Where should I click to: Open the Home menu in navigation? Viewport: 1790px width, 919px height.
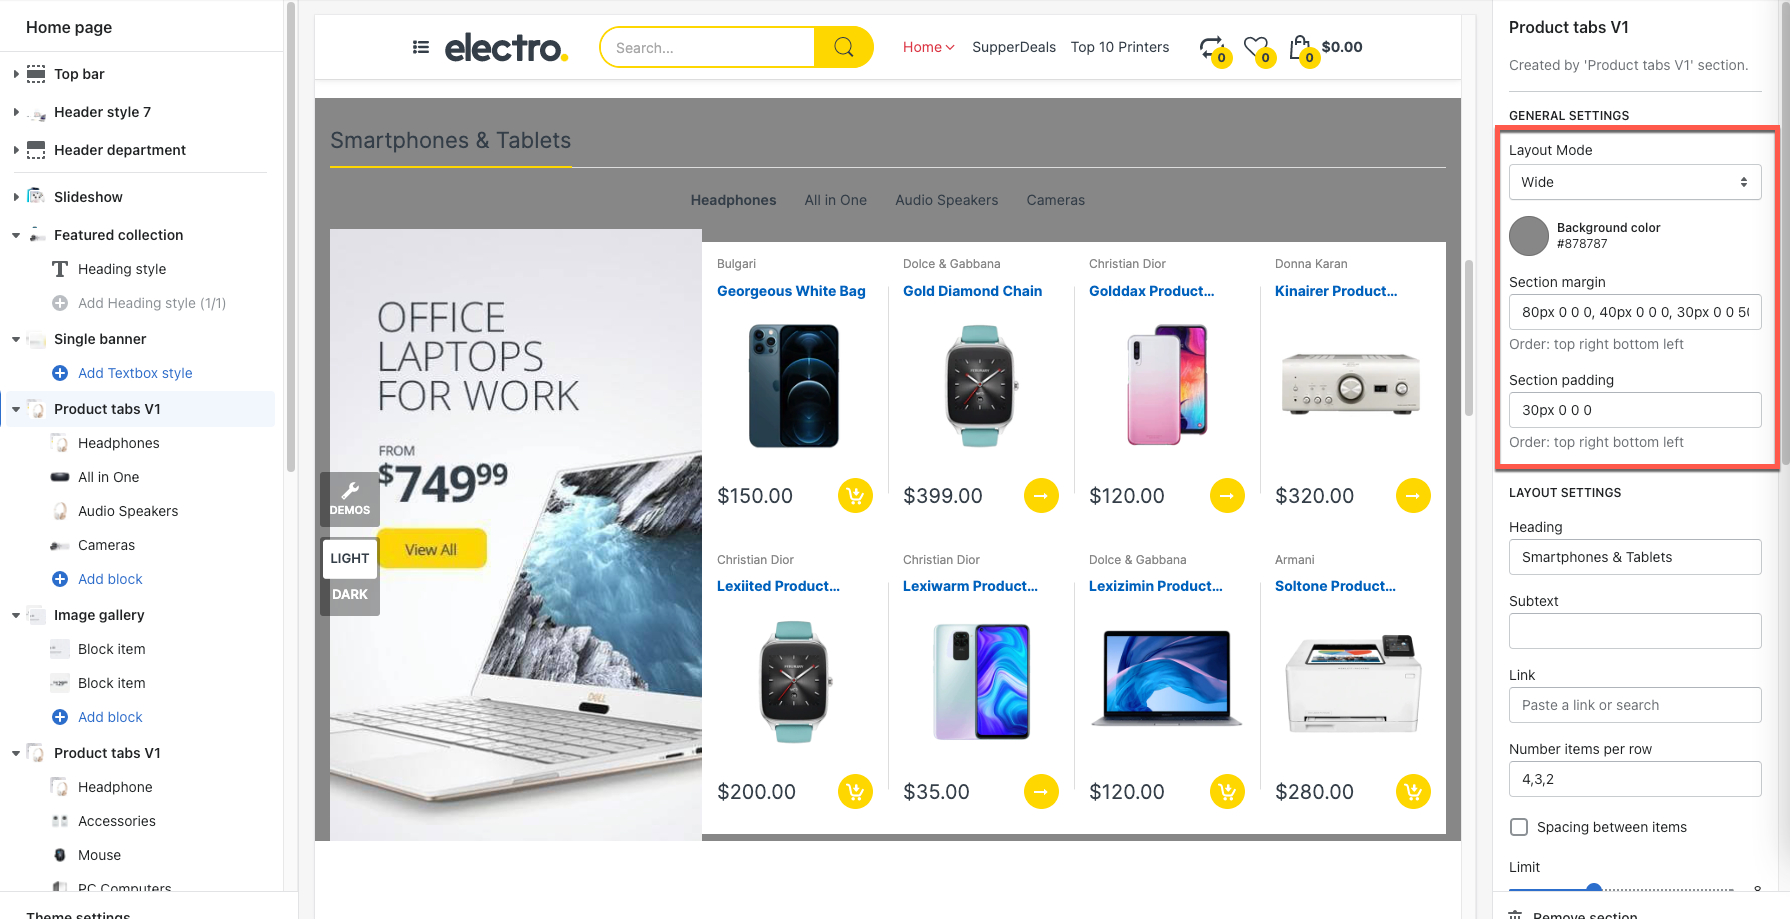pos(928,47)
